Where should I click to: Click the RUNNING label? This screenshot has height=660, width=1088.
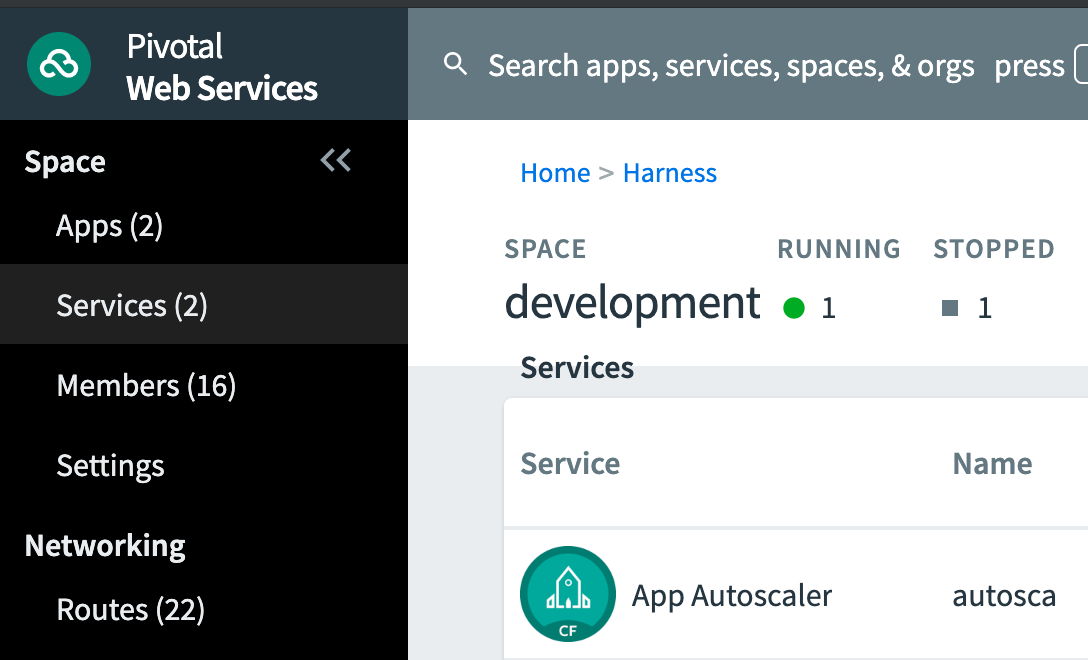(839, 249)
